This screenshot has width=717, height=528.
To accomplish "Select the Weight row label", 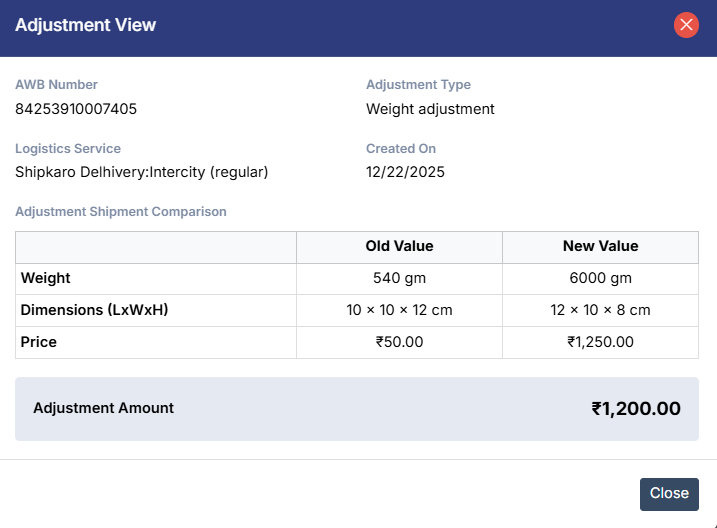I will pyautogui.click(x=46, y=278).
